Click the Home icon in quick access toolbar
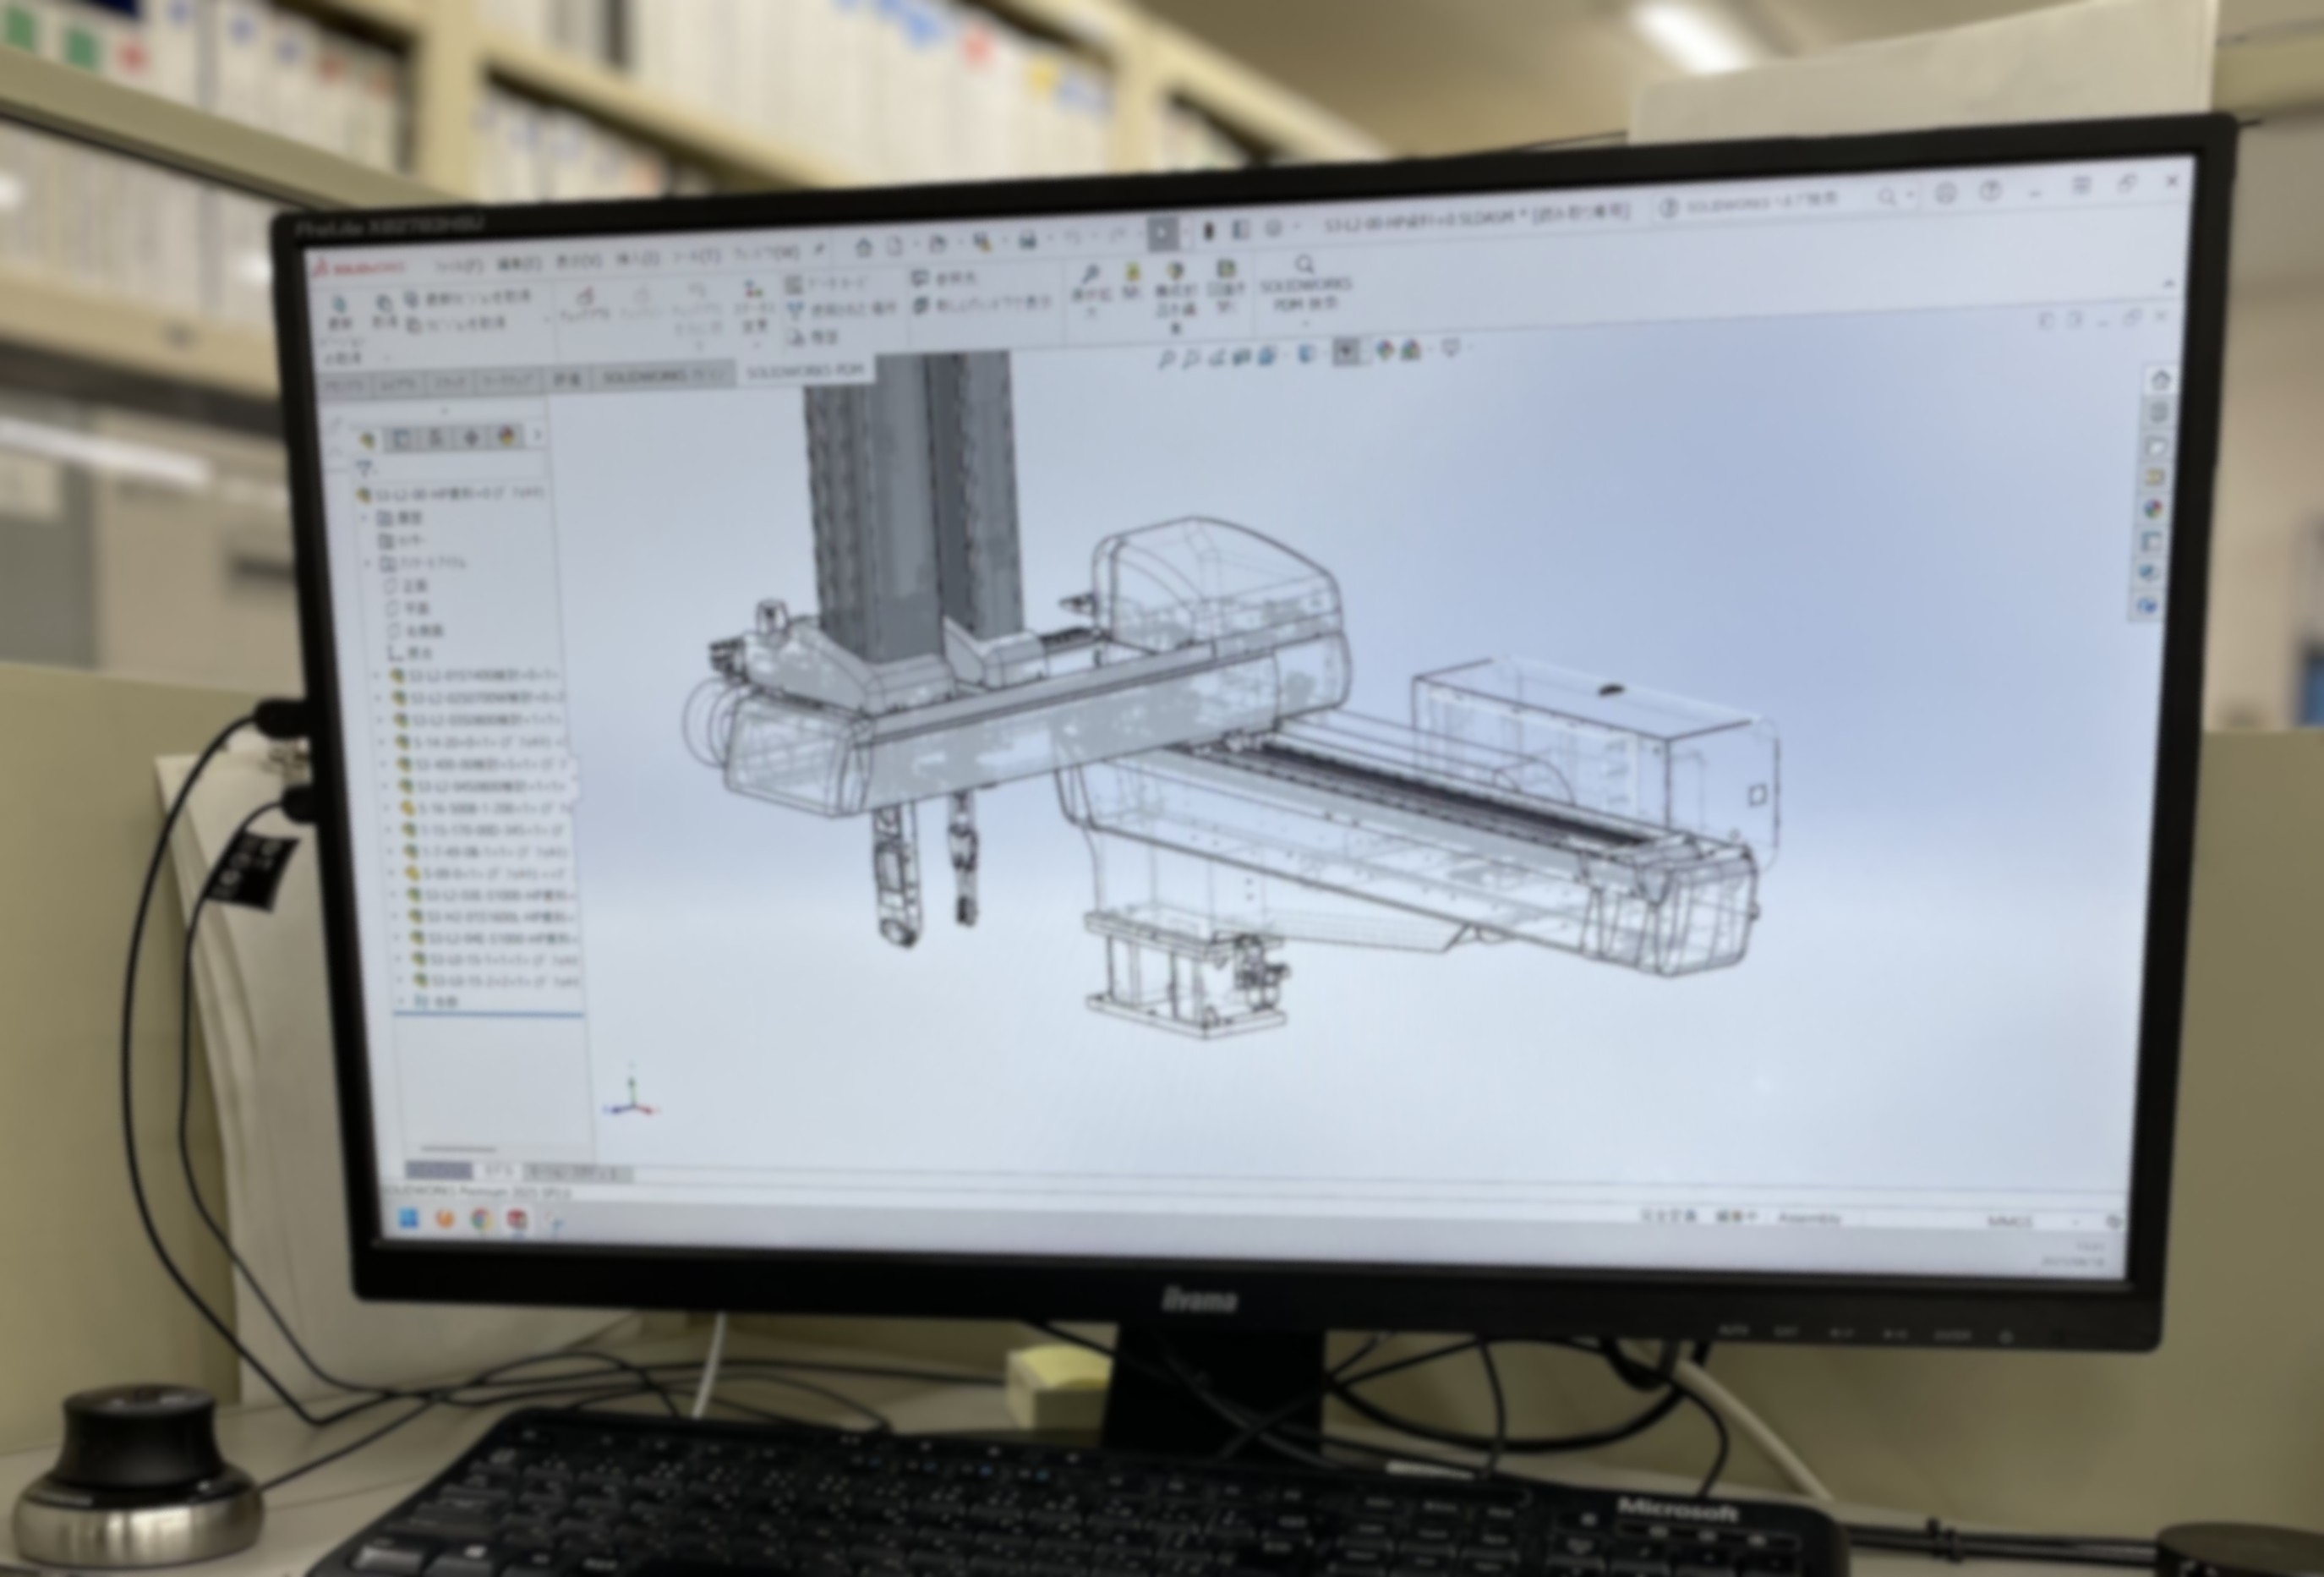 (x=864, y=247)
